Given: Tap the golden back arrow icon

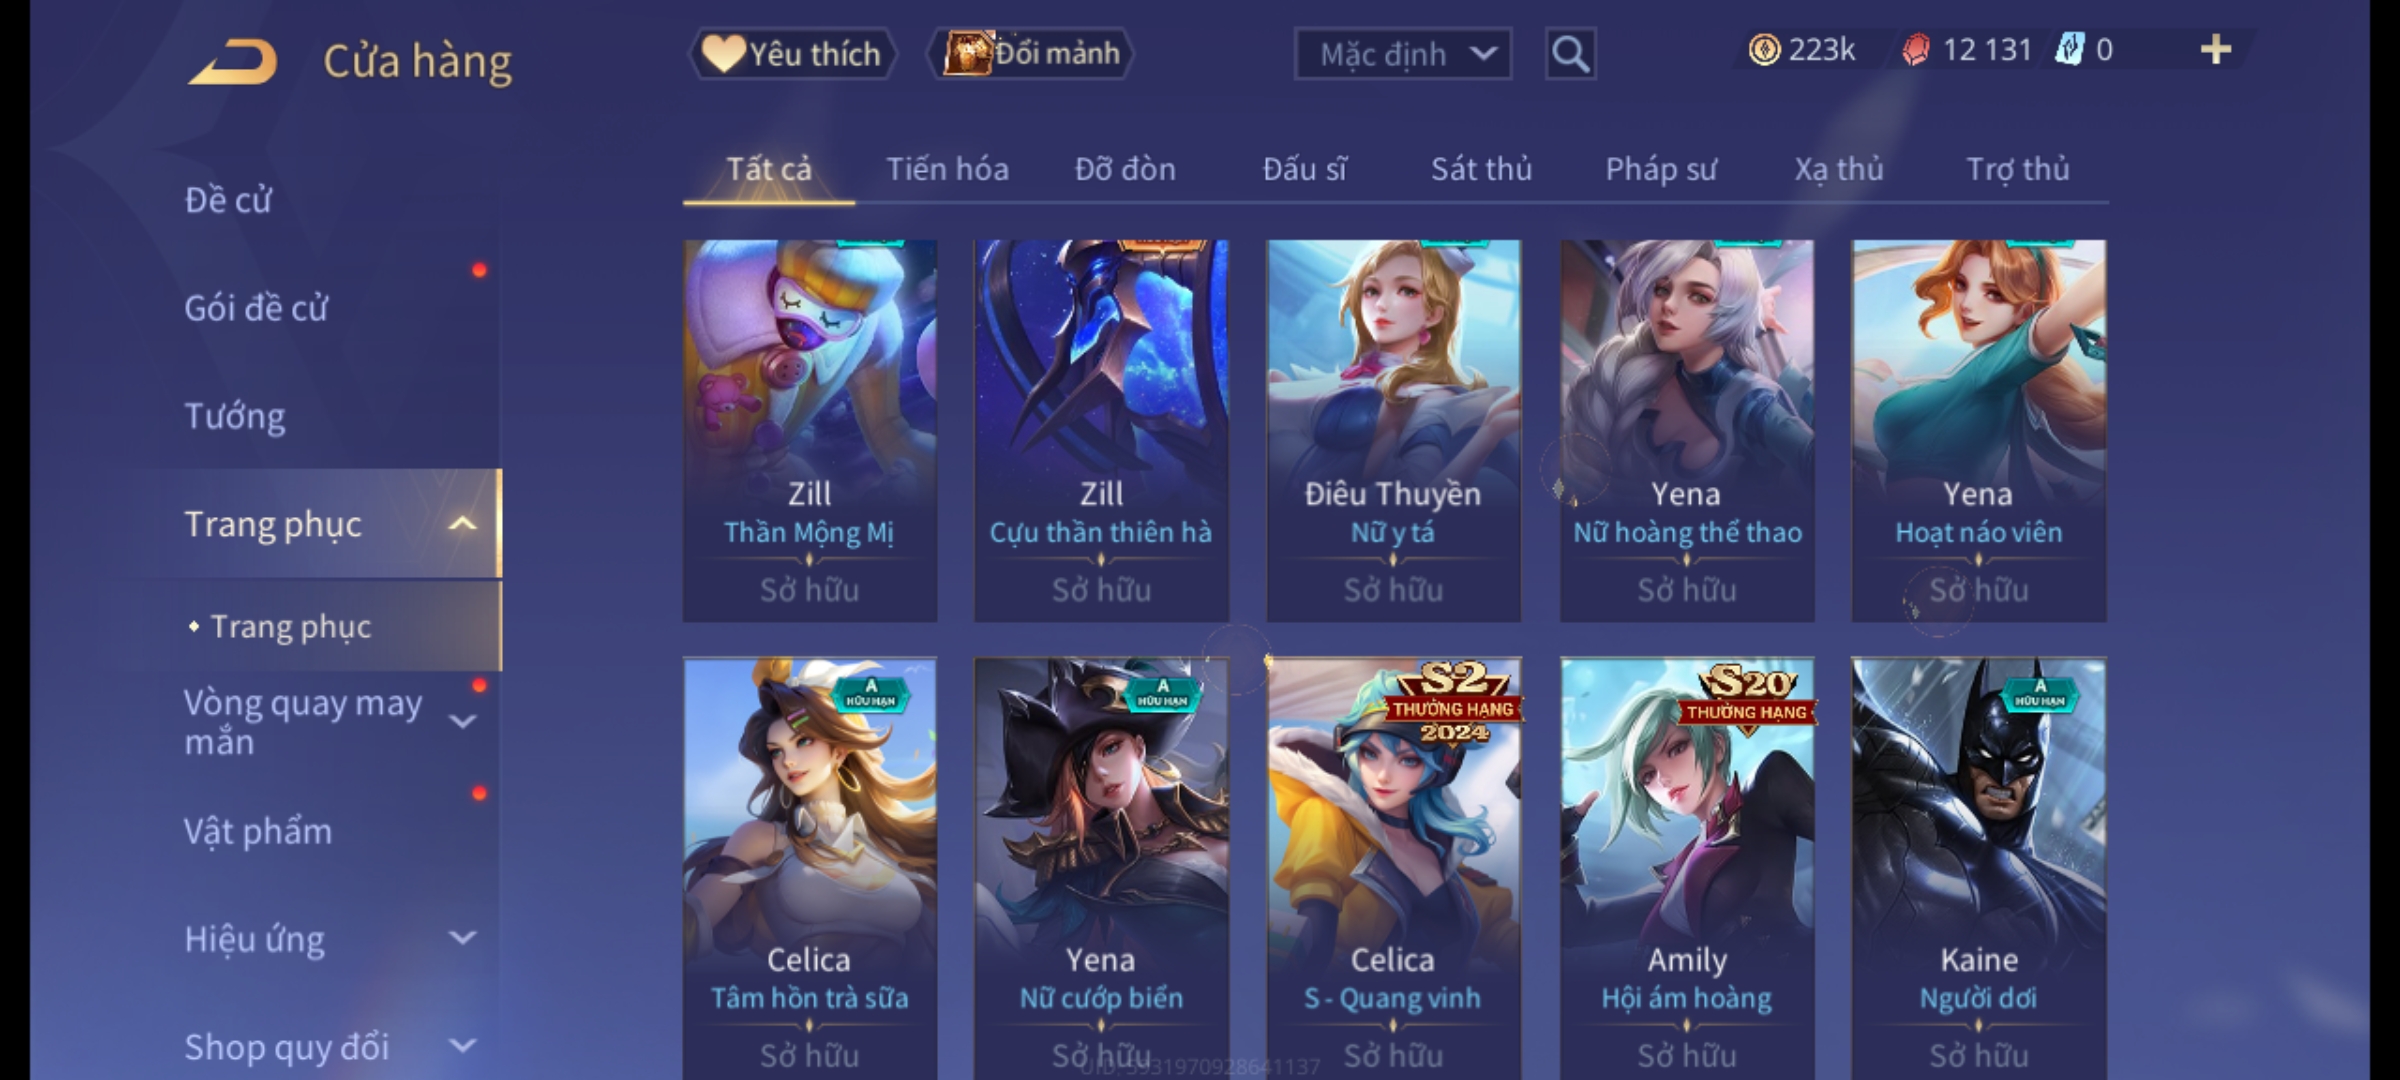Looking at the screenshot, I should [233, 62].
